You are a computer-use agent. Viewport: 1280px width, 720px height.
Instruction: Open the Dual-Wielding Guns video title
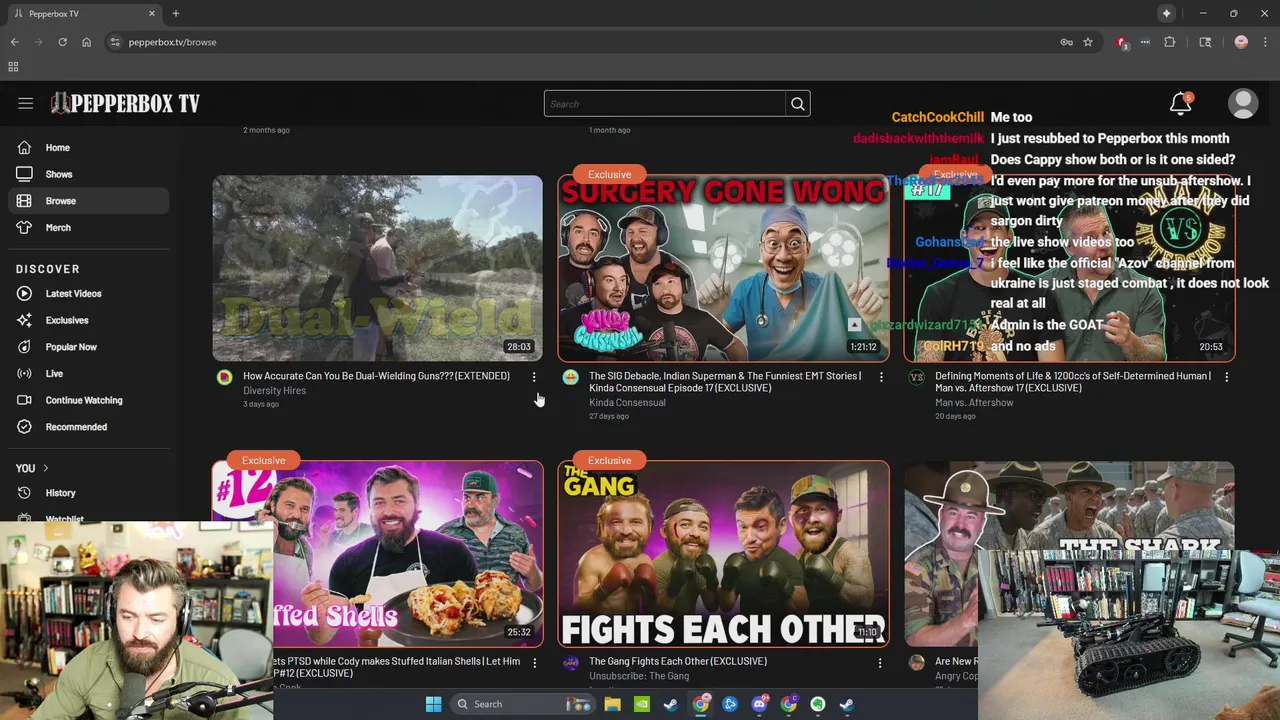coord(376,376)
